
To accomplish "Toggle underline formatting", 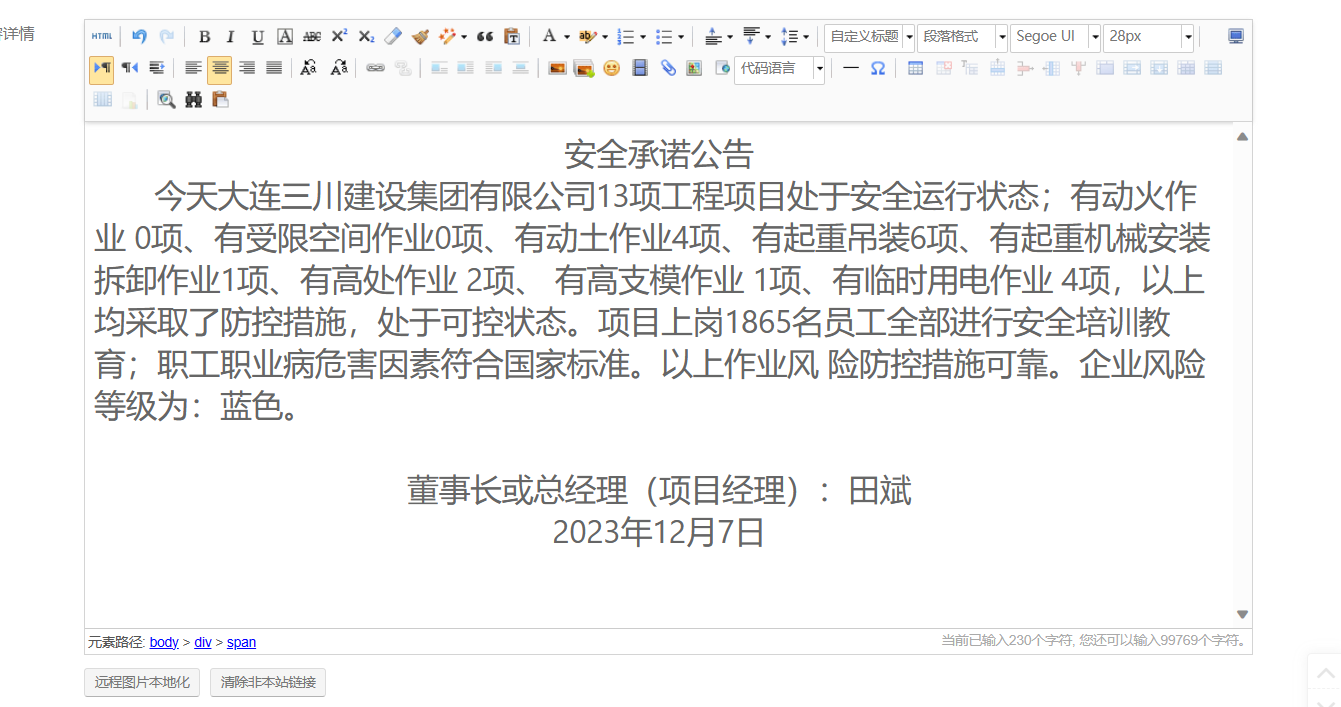I will pos(258,37).
